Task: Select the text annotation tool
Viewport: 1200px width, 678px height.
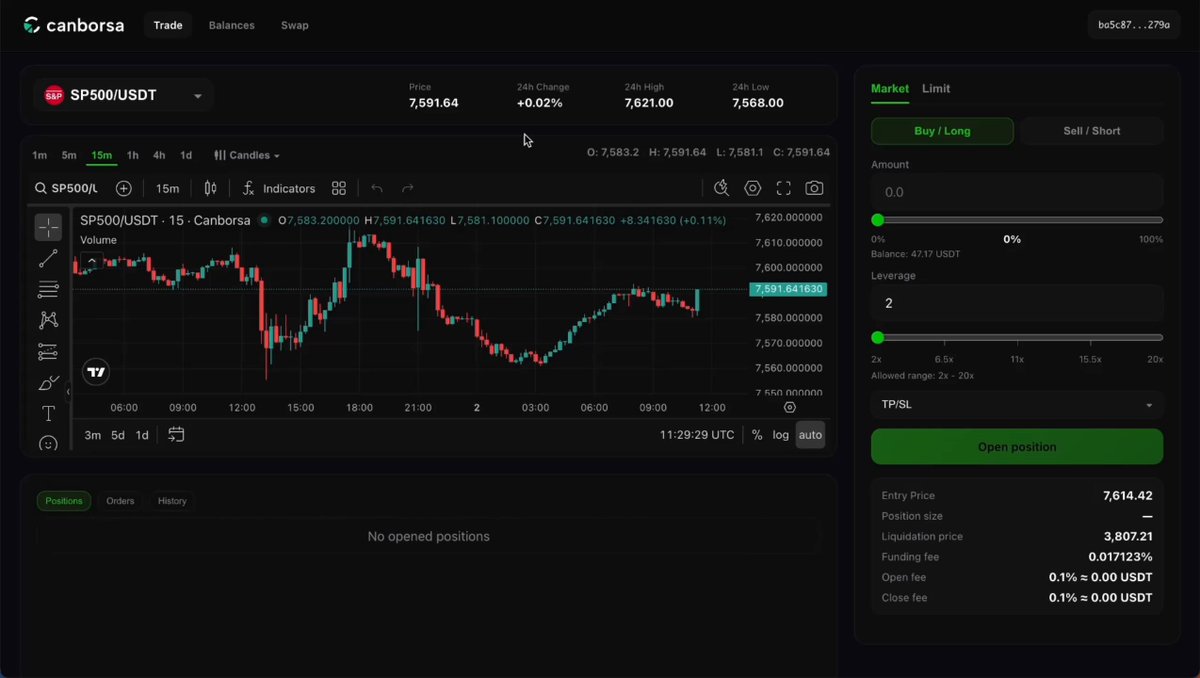Action: [48, 413]
